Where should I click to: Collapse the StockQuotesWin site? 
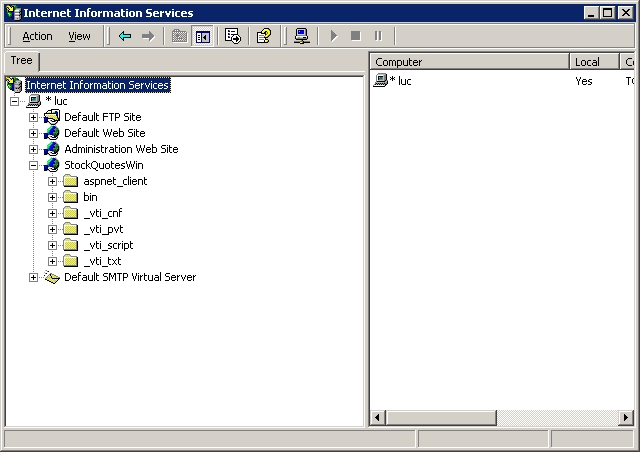click(x=33, y=165)
